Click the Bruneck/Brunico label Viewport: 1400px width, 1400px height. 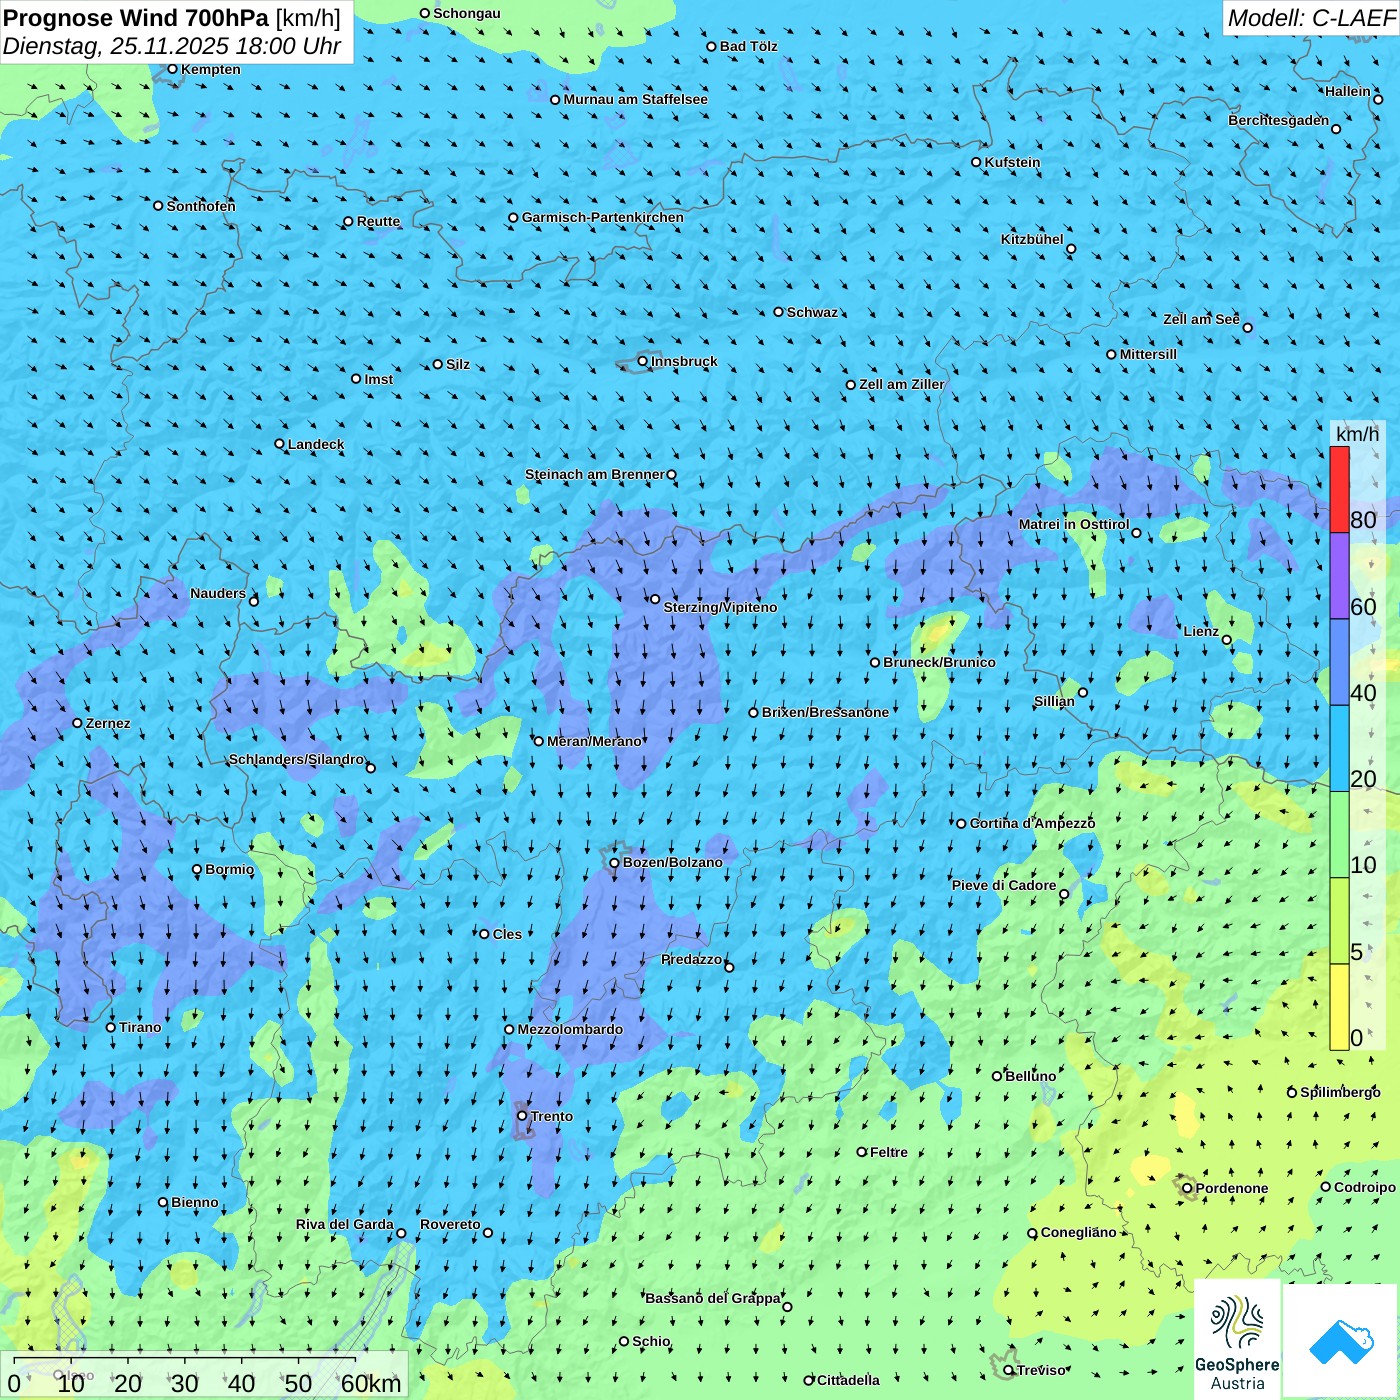coord(939,662)
